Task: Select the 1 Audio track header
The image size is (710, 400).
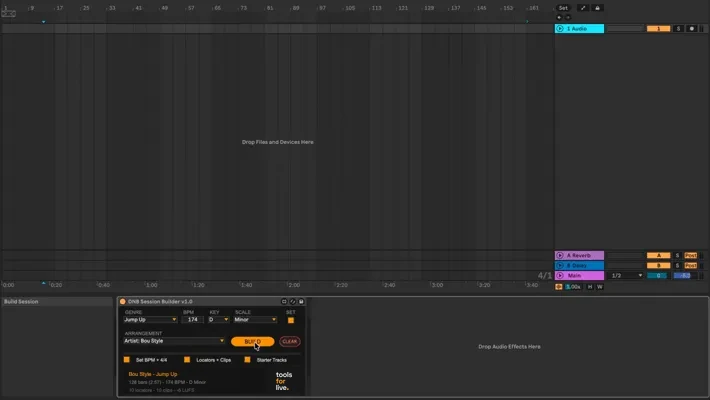Action: 579,29
